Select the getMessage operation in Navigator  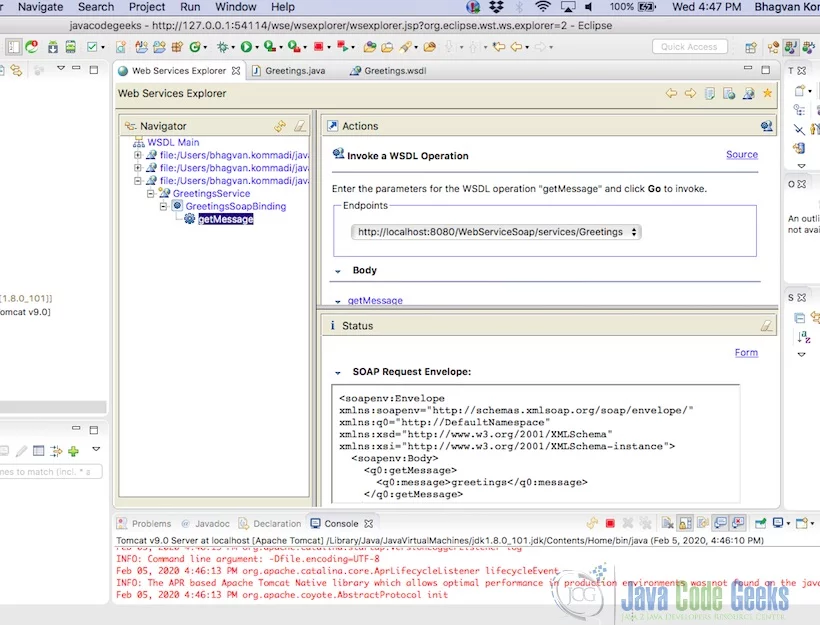225,219
